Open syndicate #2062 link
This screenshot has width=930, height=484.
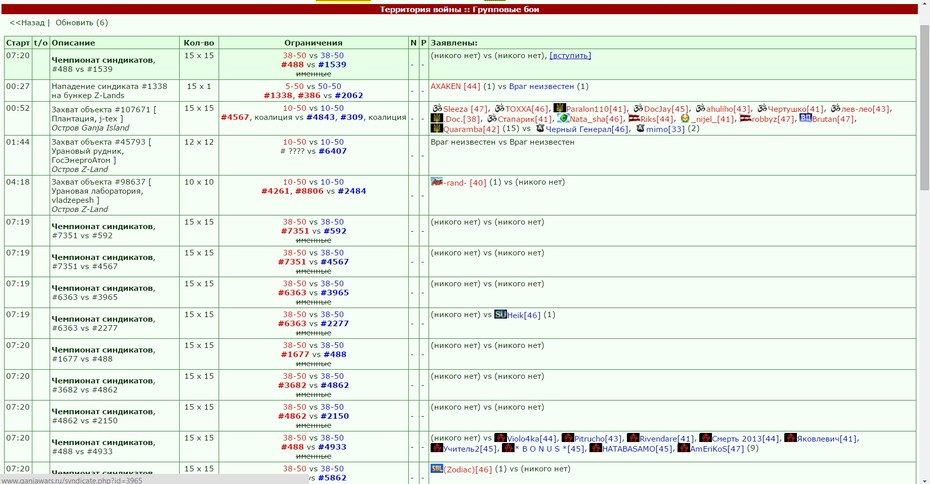point(349,95)
